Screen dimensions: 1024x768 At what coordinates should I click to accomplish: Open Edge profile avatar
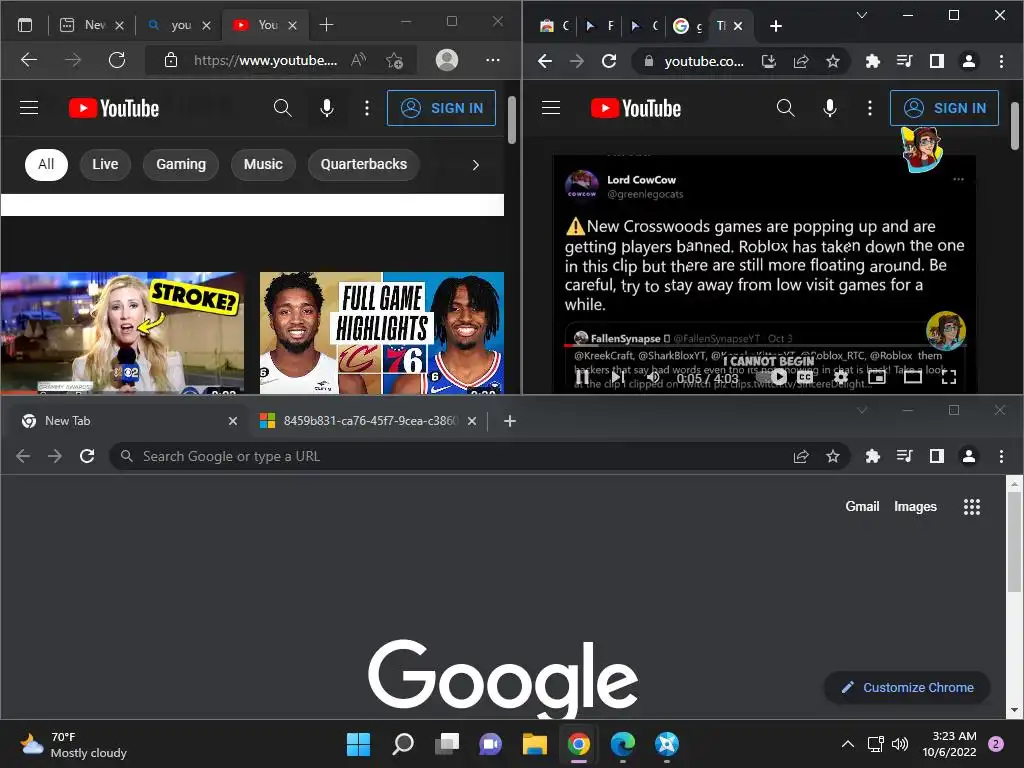click(x=447, y=60)
